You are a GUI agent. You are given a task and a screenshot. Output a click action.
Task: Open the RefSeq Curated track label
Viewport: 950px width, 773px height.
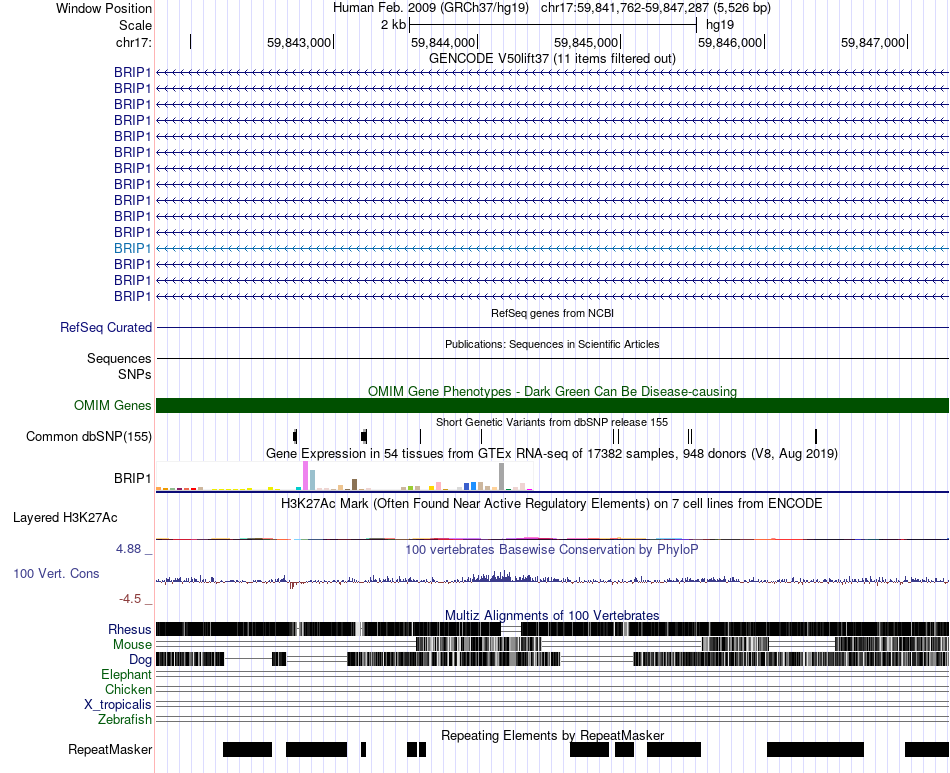click(106, 328)
